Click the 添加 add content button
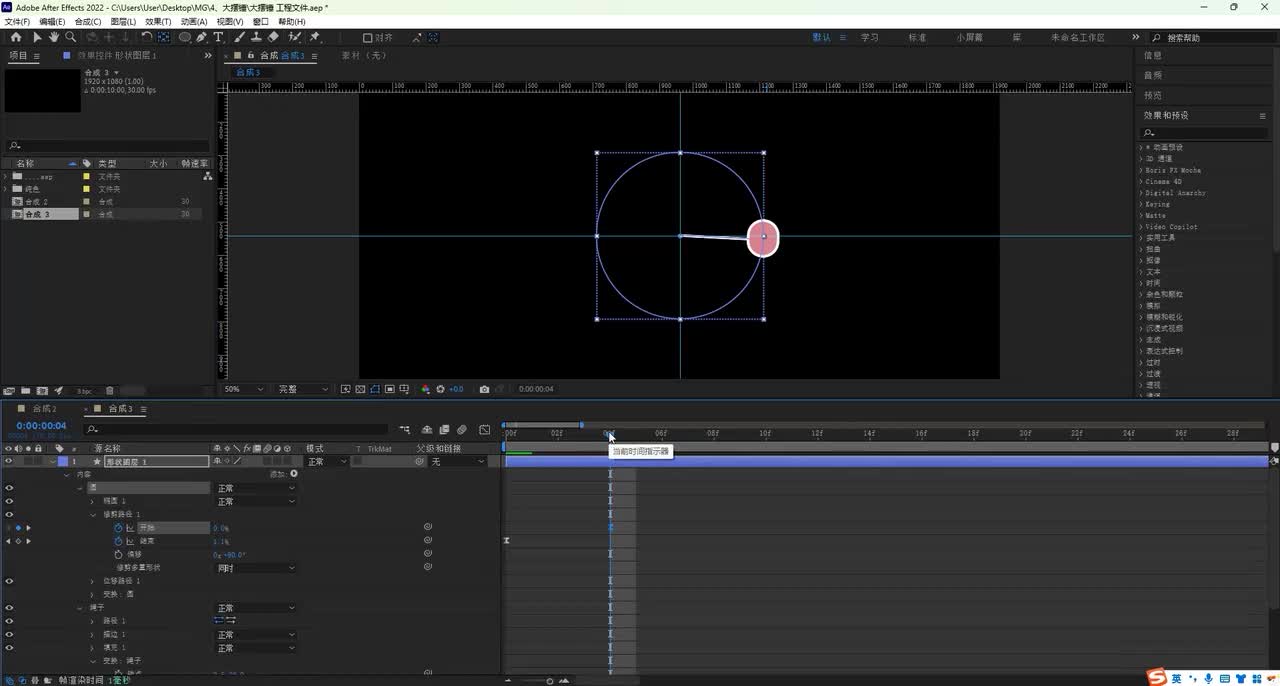 point(293,474)
